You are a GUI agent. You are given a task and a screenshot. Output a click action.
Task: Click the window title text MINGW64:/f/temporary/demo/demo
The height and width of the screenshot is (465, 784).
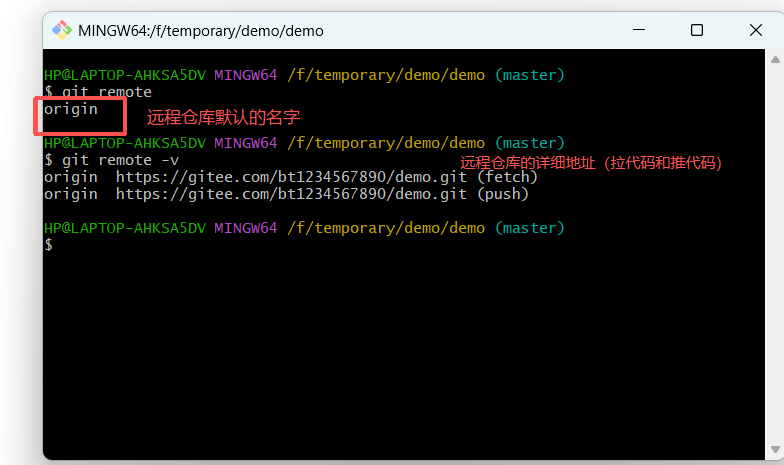(200, 31)
